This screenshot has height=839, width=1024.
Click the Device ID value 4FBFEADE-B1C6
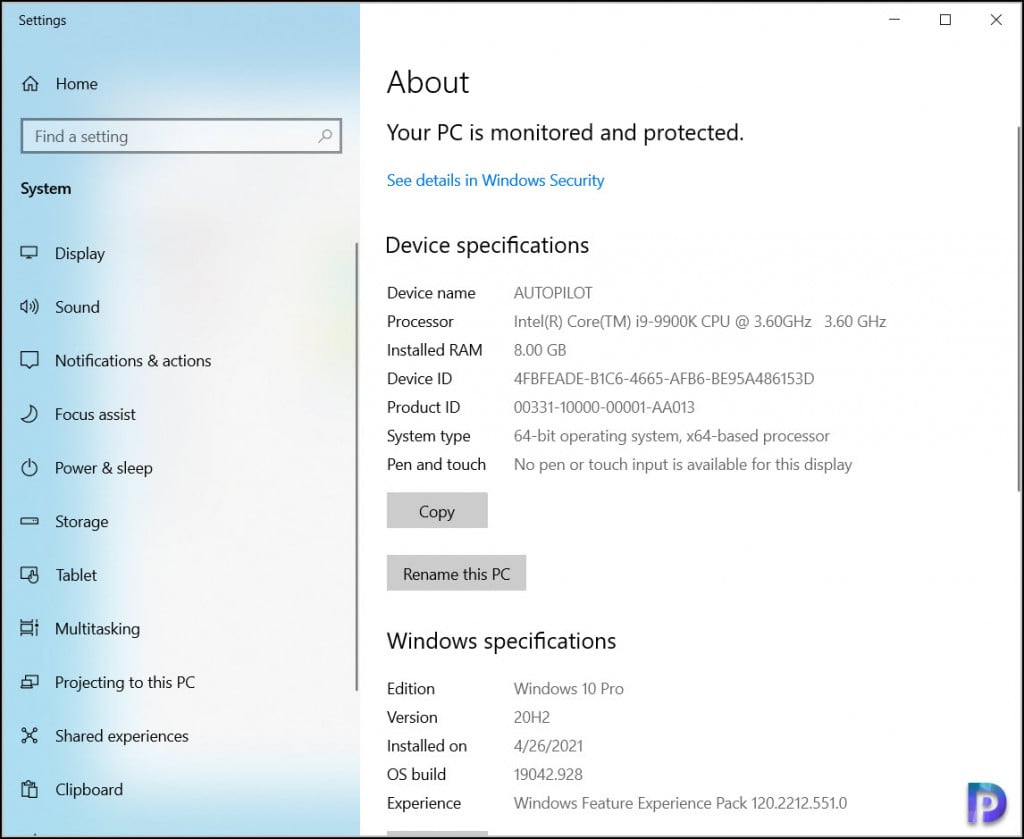pyautogui.click(x=664, y=379)
